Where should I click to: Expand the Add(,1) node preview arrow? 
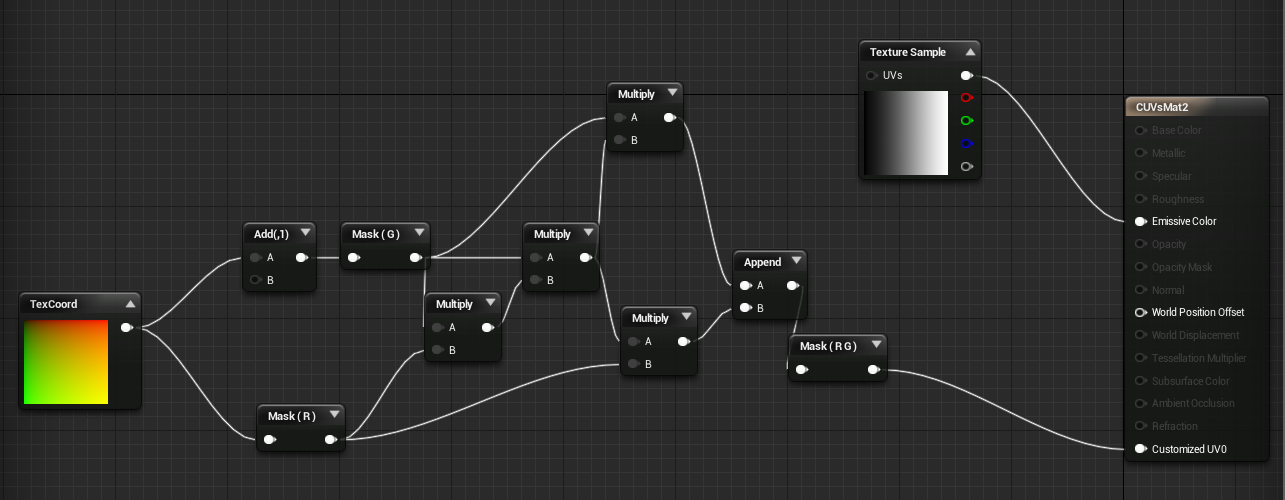(x=305, y=233)
